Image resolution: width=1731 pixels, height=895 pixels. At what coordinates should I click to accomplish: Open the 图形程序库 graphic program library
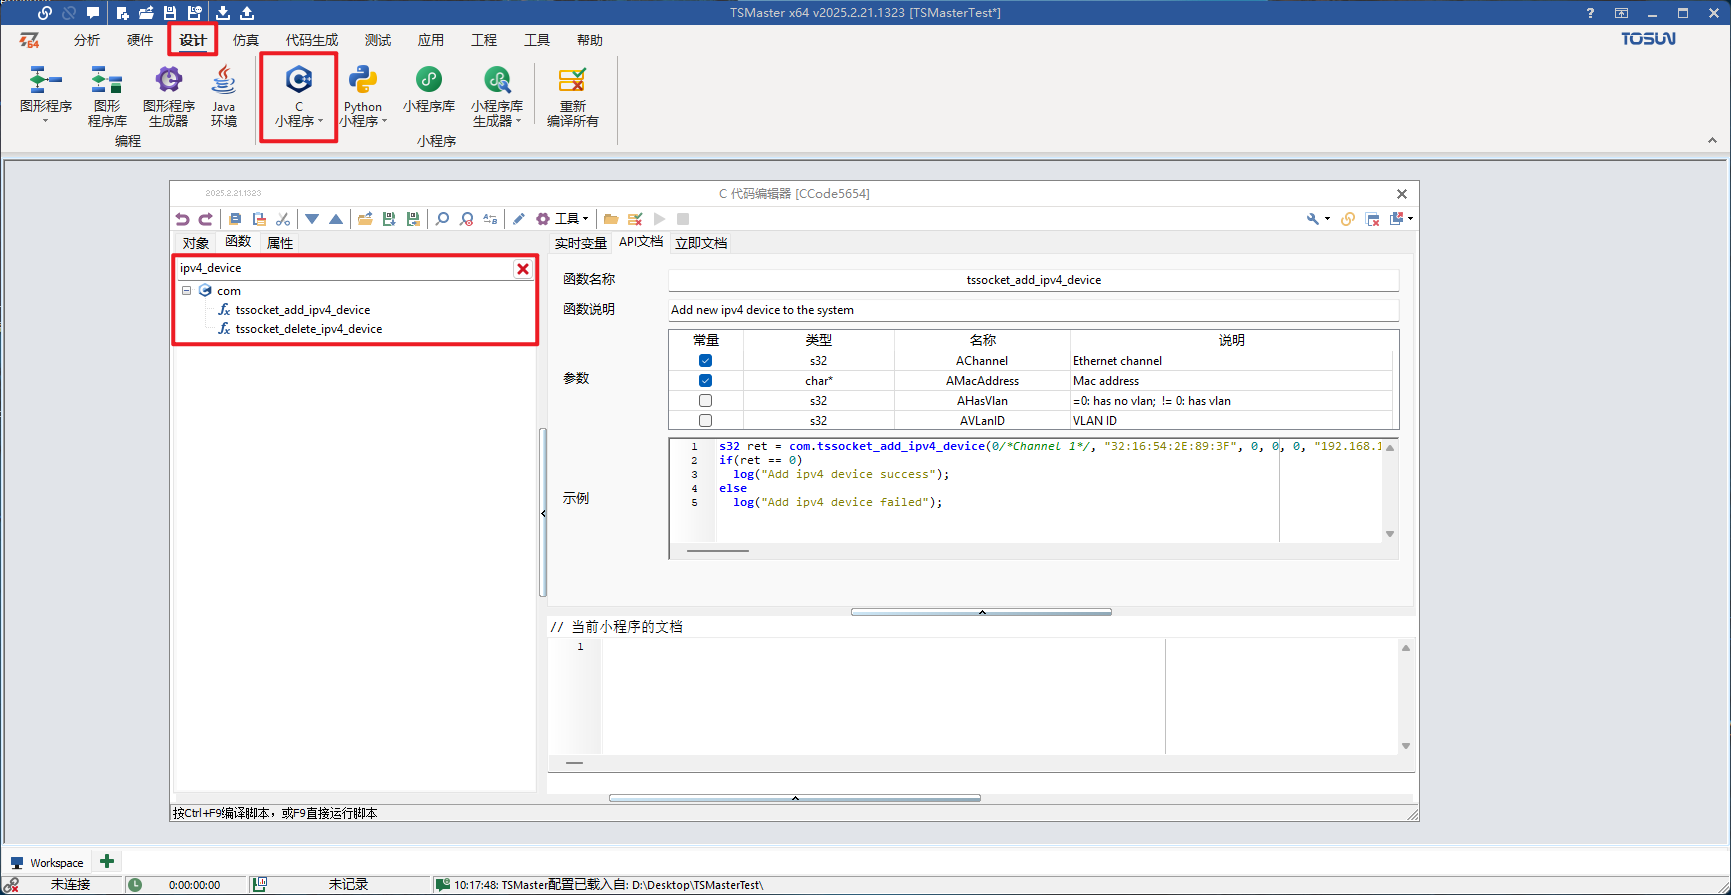click(107, 96)
